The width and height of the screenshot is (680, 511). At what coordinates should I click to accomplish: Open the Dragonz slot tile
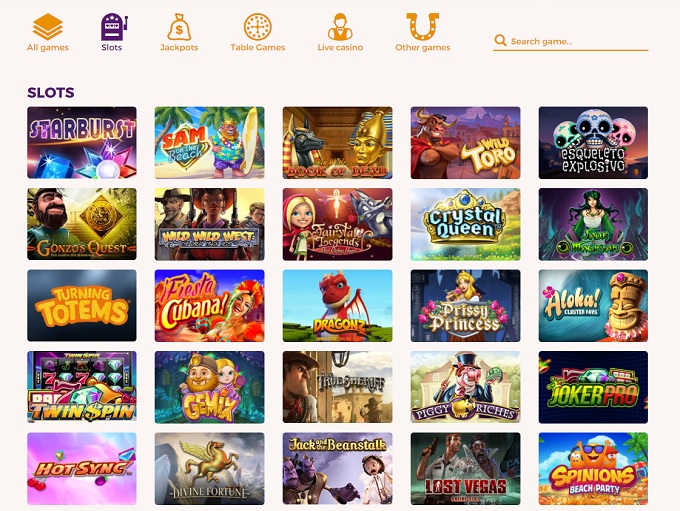pyautogui.click(x=337, y=306)
